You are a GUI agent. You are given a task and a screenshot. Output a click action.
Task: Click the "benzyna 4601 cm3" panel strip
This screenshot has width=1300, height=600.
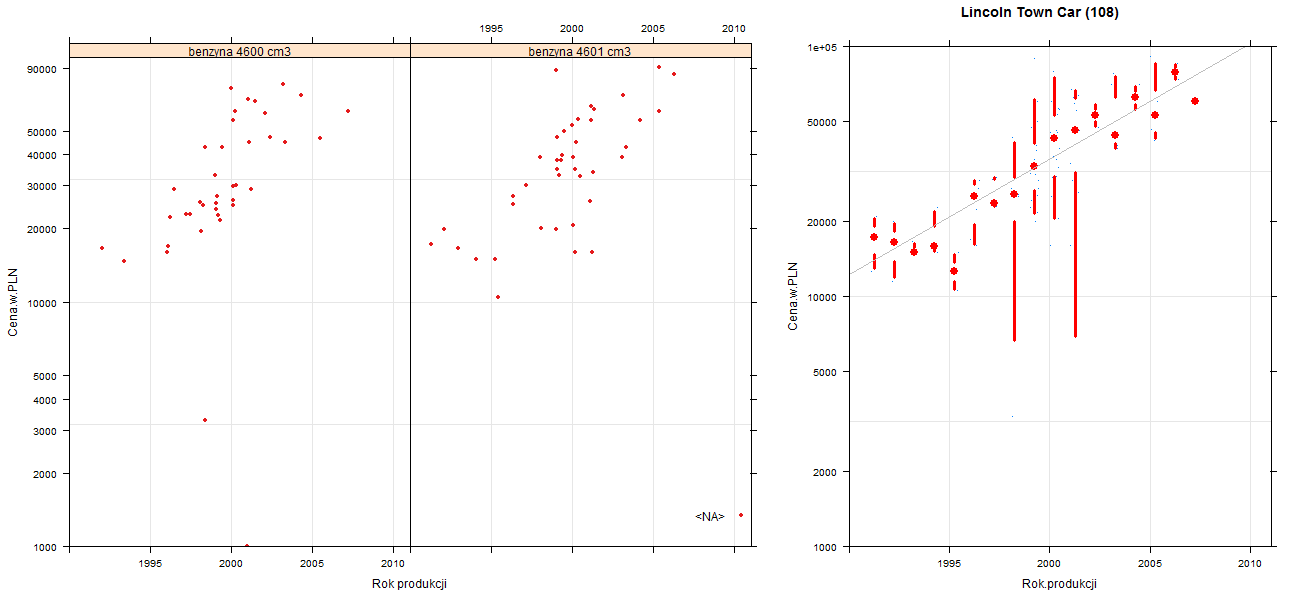tap(580, 50)
